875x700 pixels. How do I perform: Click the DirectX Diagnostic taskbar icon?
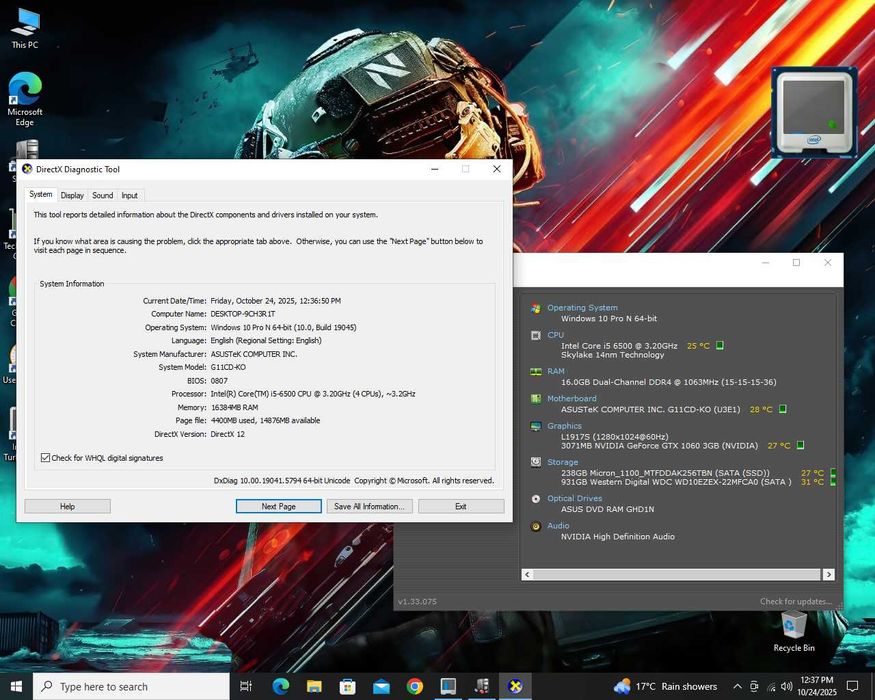click(x=515, y=686)
